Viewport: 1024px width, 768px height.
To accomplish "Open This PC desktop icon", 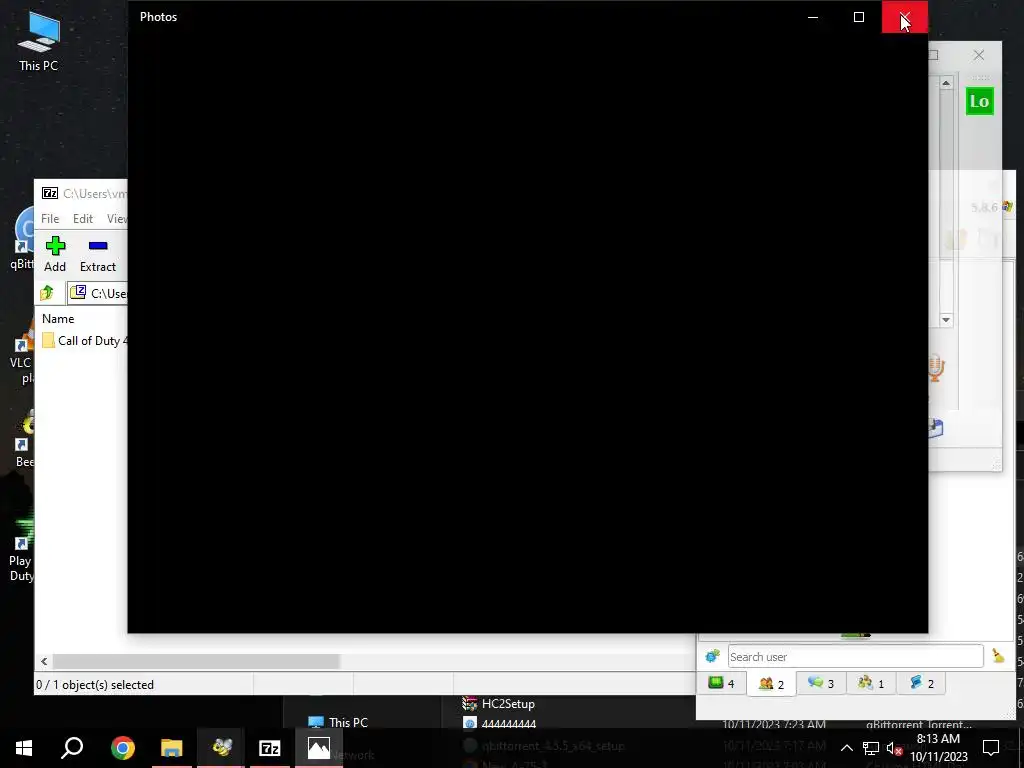I will click(39, 42).
